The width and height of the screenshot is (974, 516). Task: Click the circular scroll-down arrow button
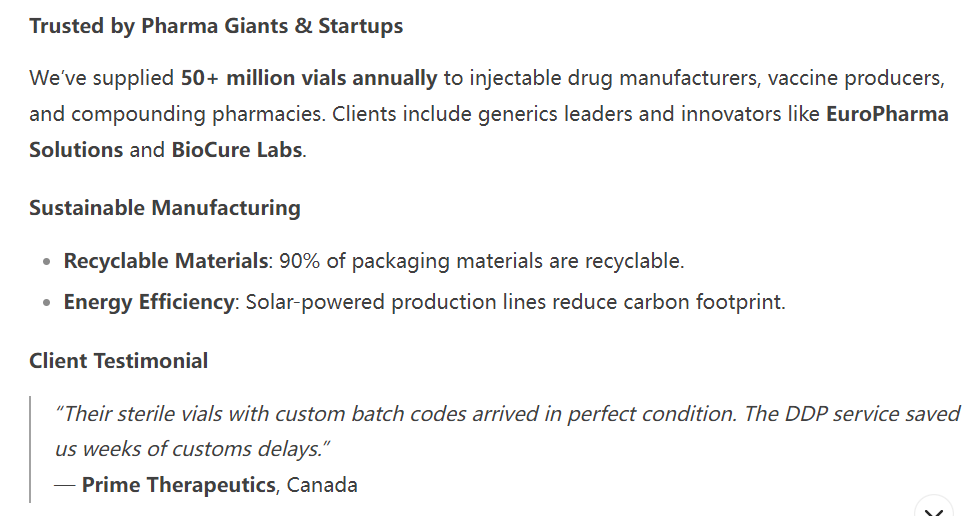934,508
